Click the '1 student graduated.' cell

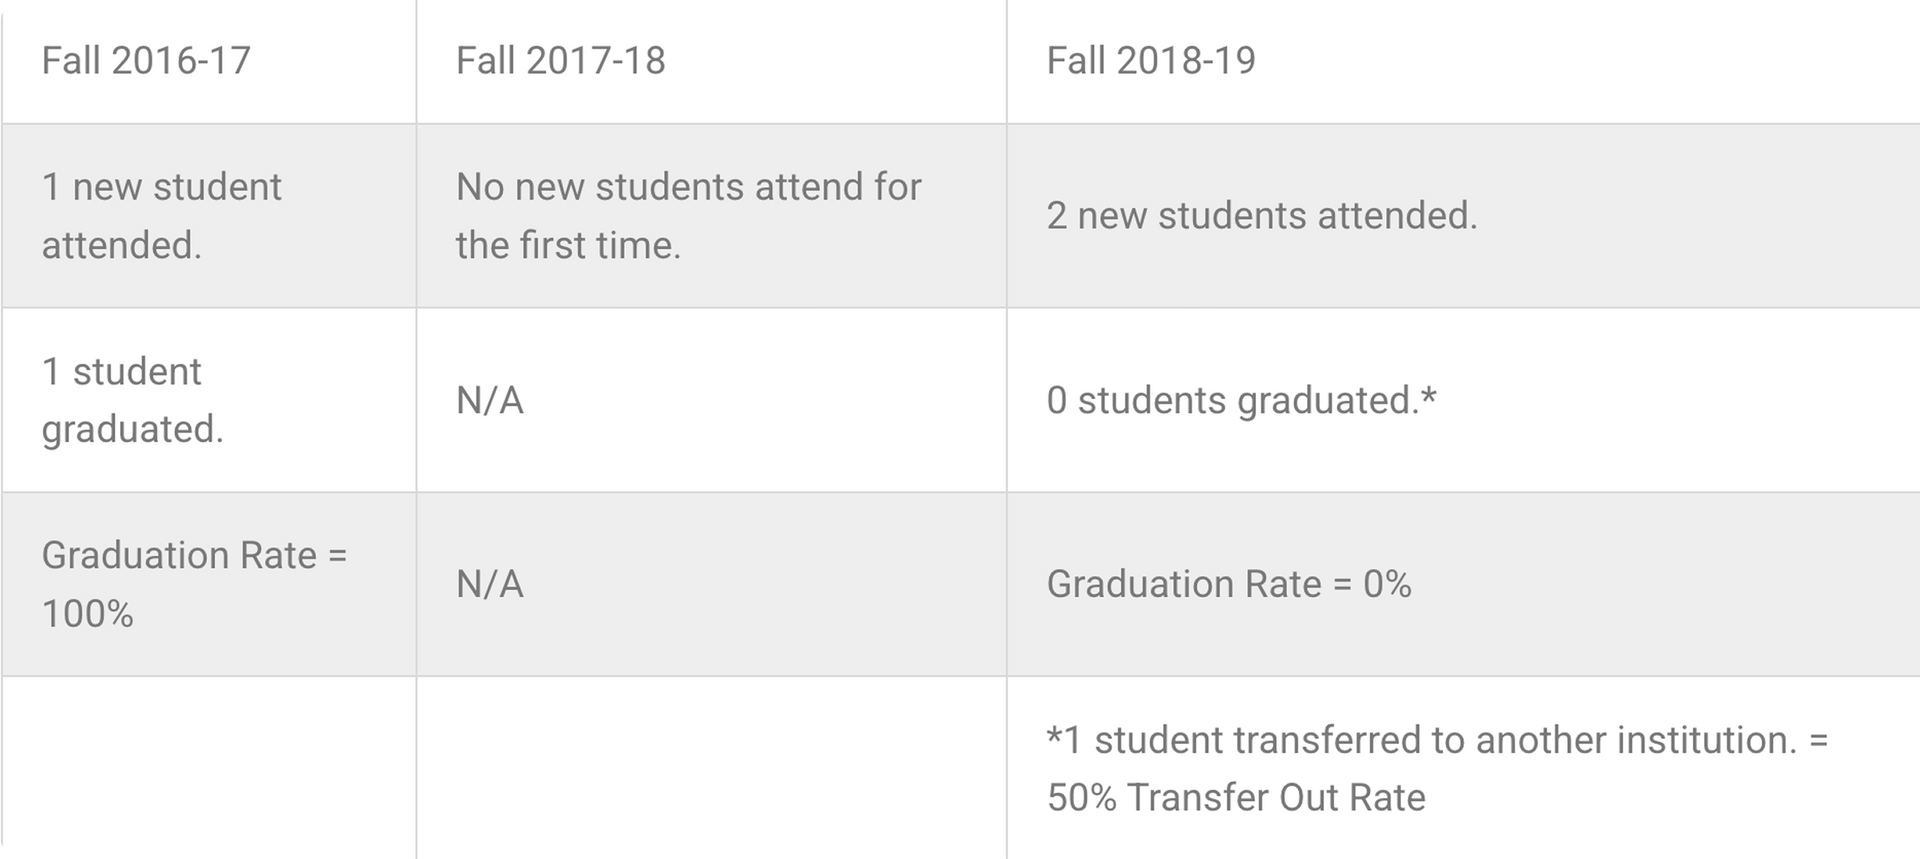(132, 400)
